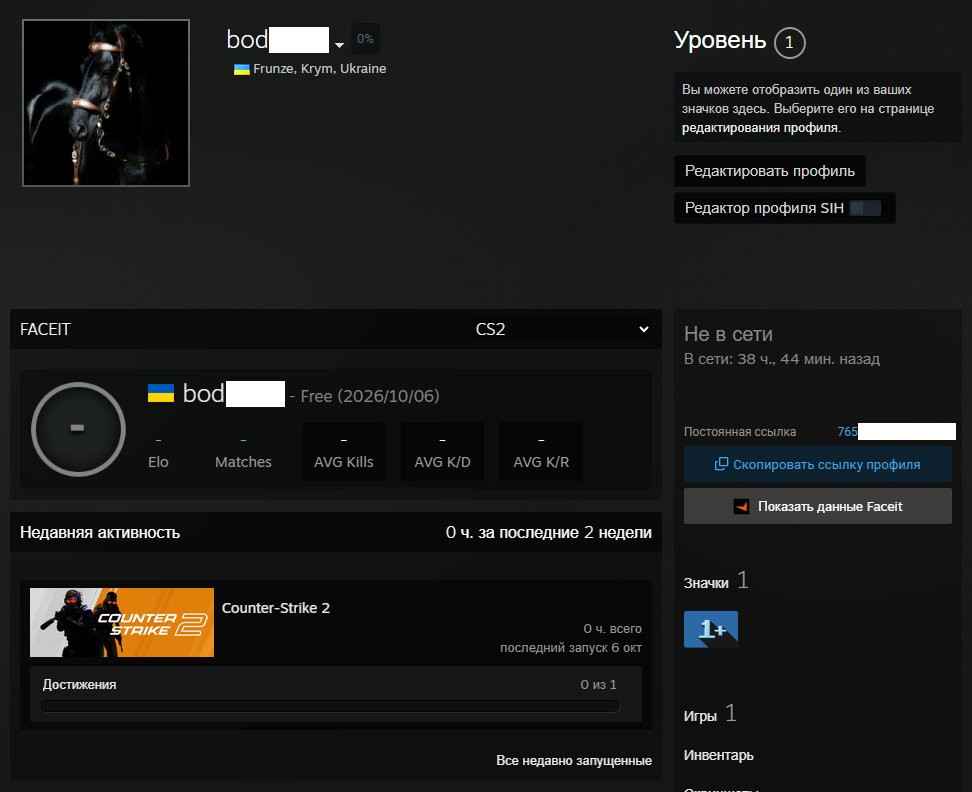Click the последний запуск 6 окт text
This screenshot has width=972, height=792.
coord(571,648)
